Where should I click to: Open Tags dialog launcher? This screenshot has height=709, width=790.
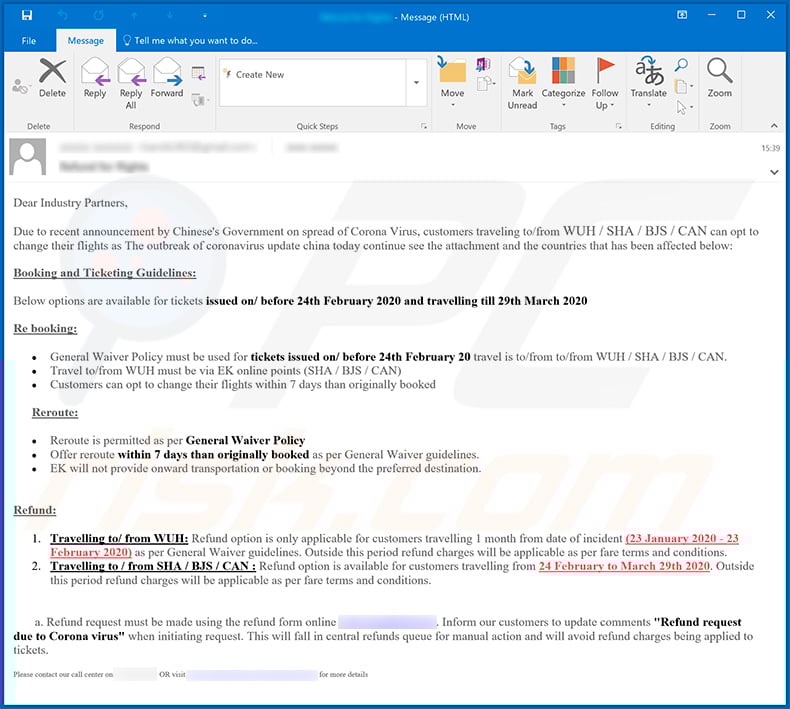coord(619,126)
